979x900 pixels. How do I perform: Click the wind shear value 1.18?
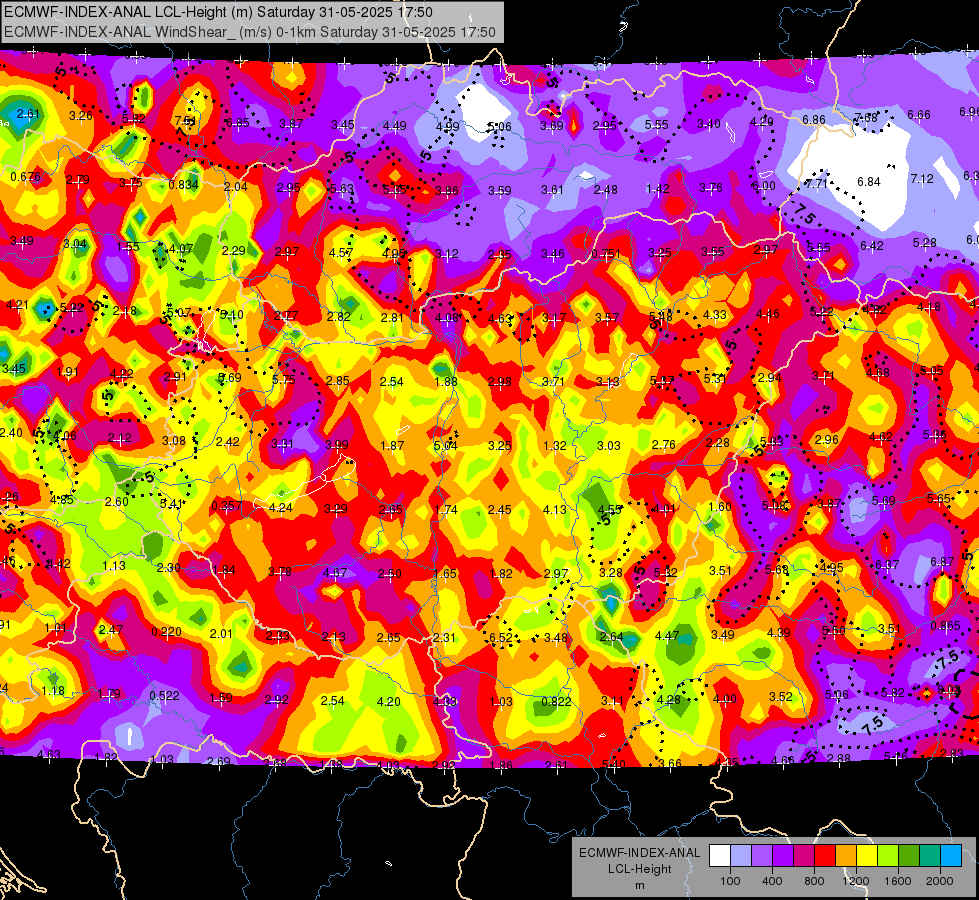[x=53, y=691]
